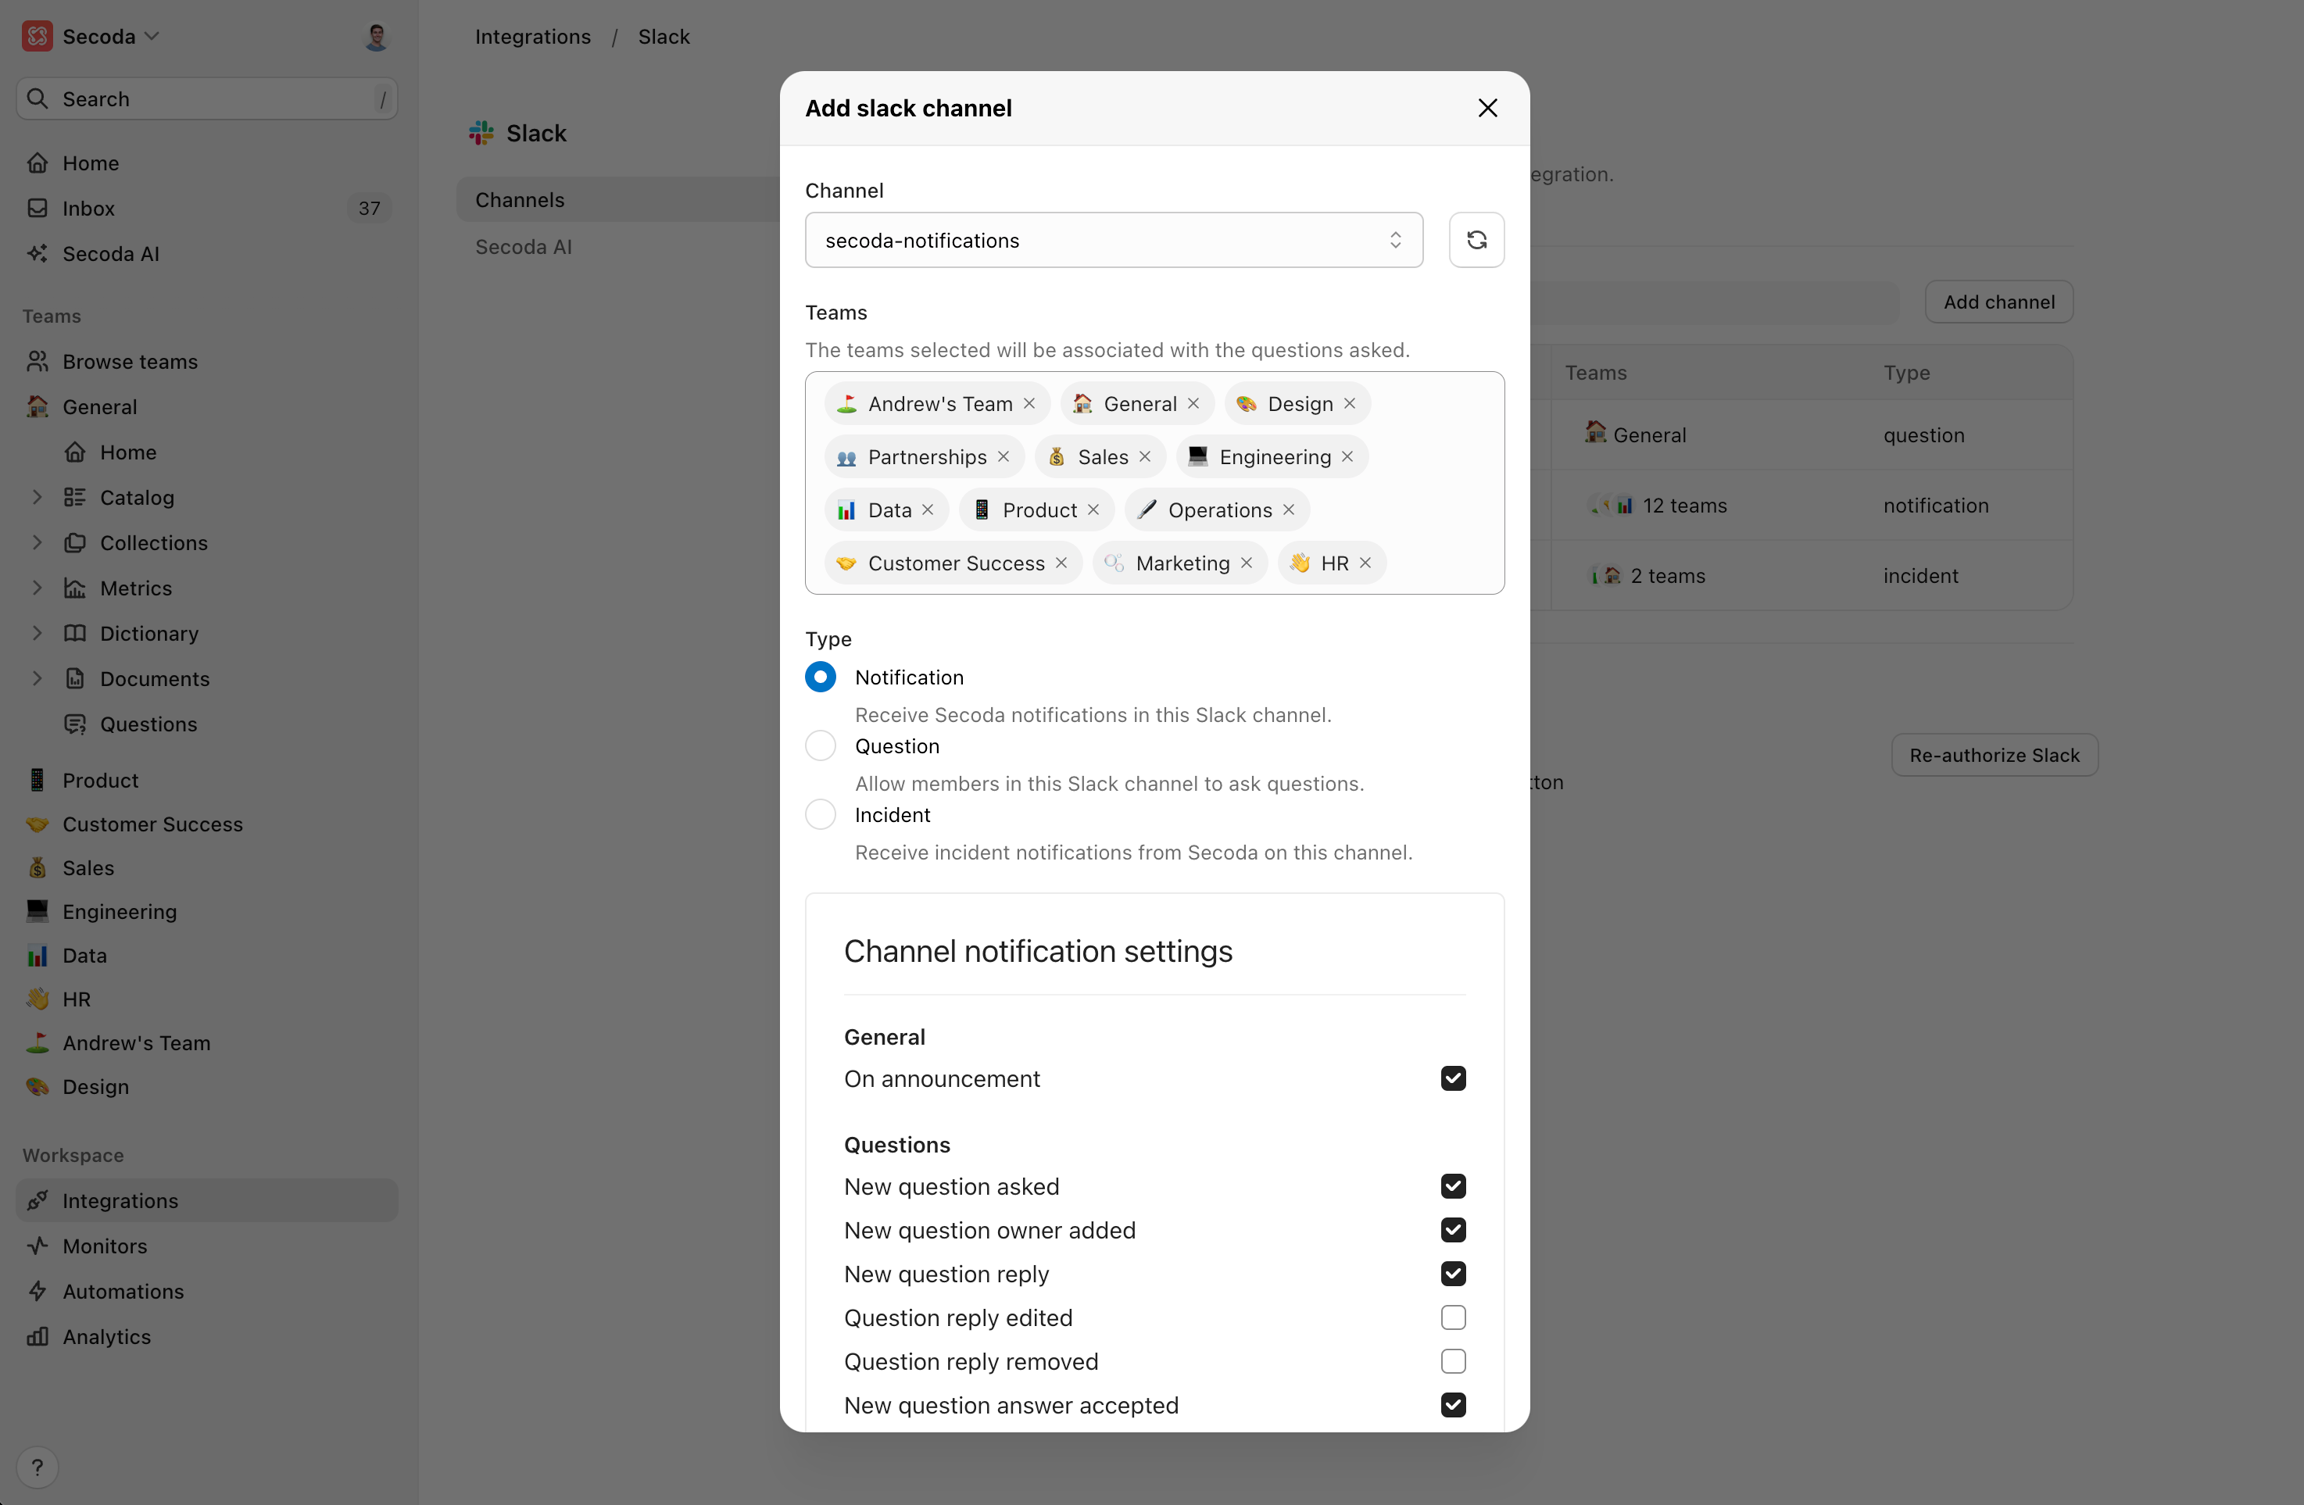Click the Search input field
Image resolution: width=2304 pixels, height=1505 pixels.
pyautogui.click(x=207, y=99)
